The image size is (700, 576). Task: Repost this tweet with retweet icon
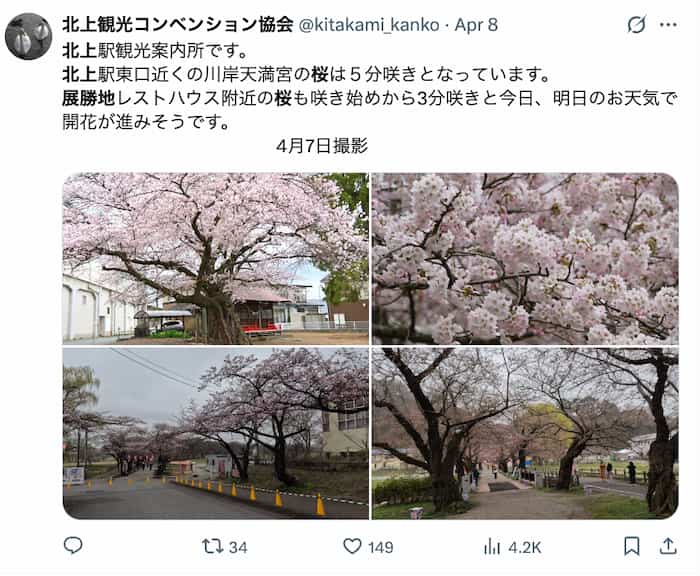click(212, 546)
